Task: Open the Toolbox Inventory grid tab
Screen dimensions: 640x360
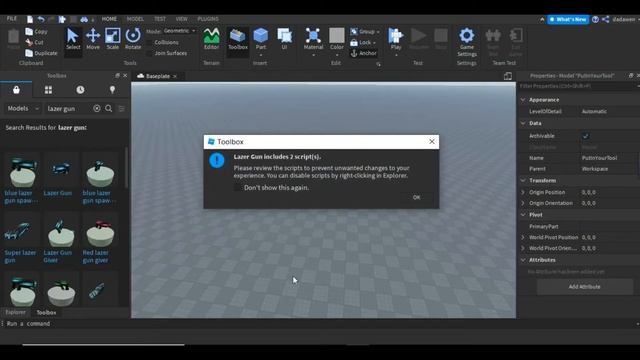Action: (48, 90)
